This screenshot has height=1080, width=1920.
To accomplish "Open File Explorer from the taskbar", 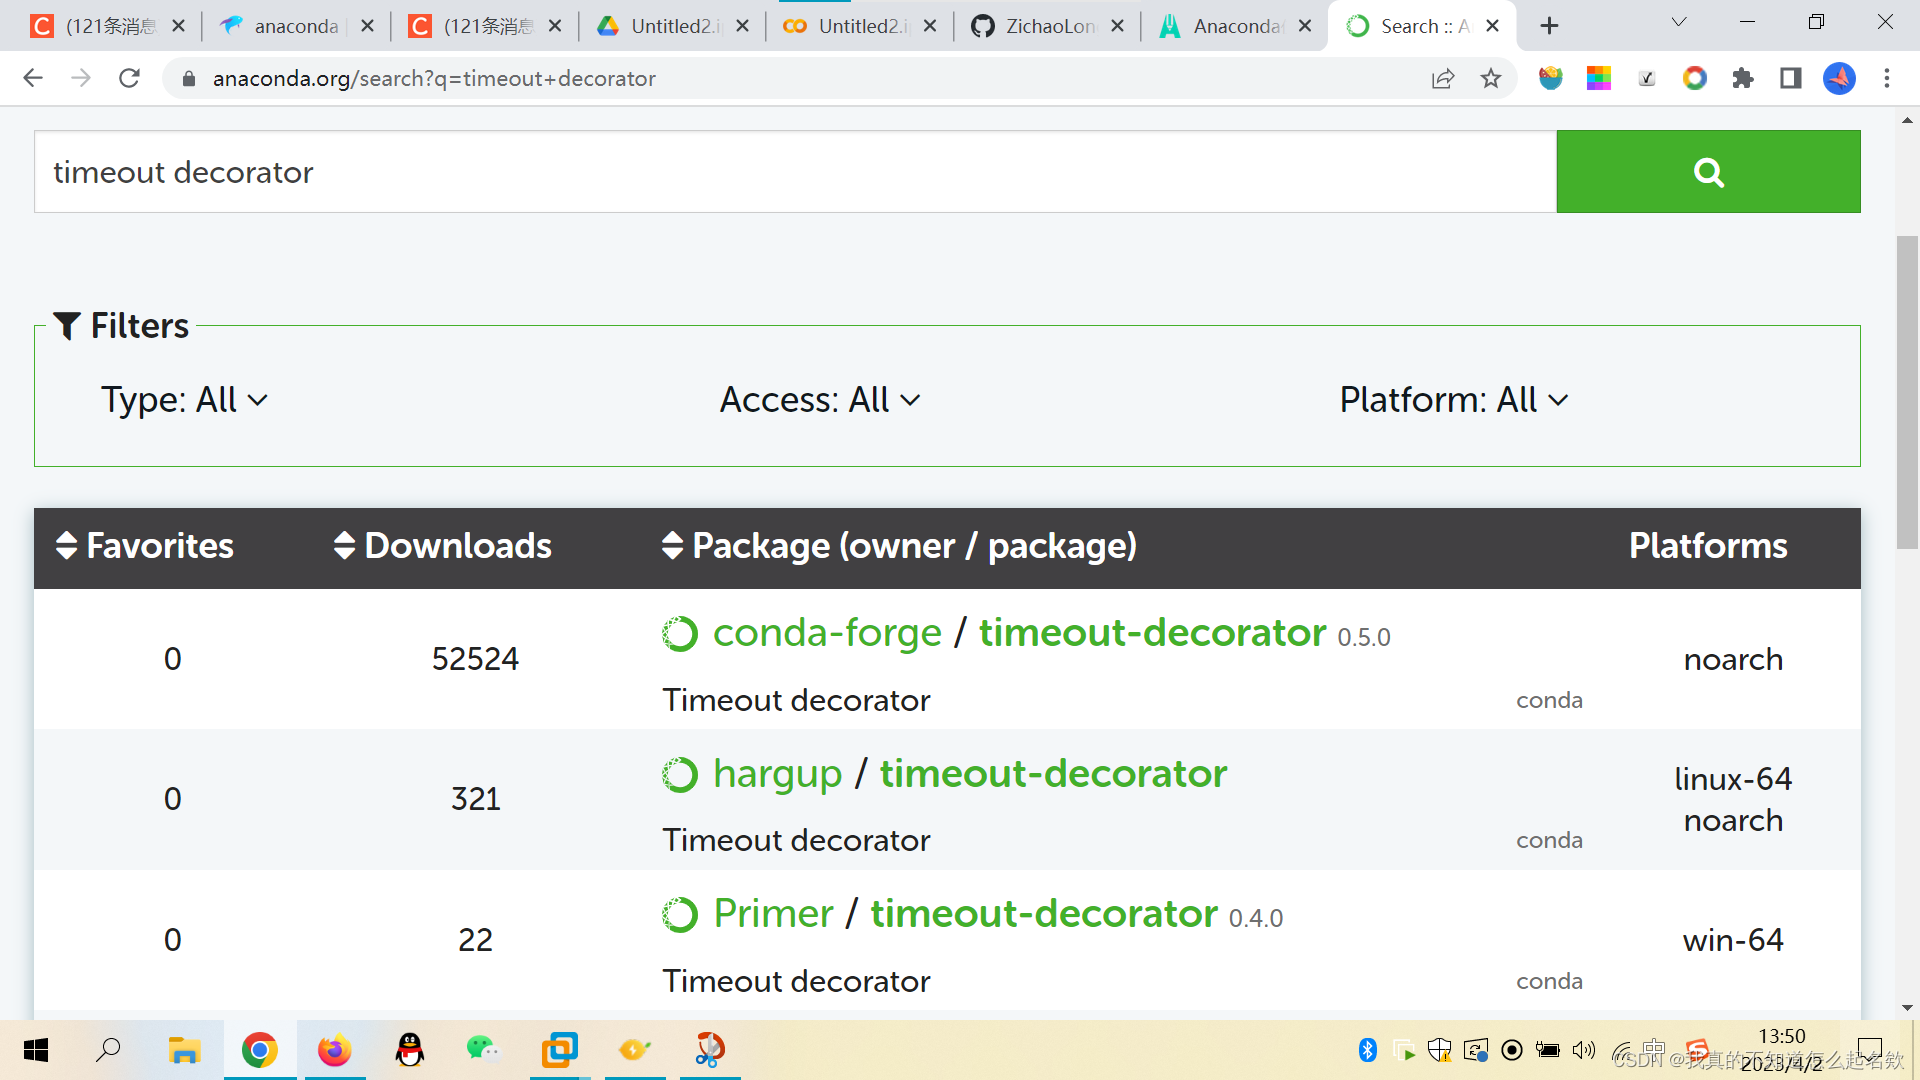I will [x=184, y=1050].
